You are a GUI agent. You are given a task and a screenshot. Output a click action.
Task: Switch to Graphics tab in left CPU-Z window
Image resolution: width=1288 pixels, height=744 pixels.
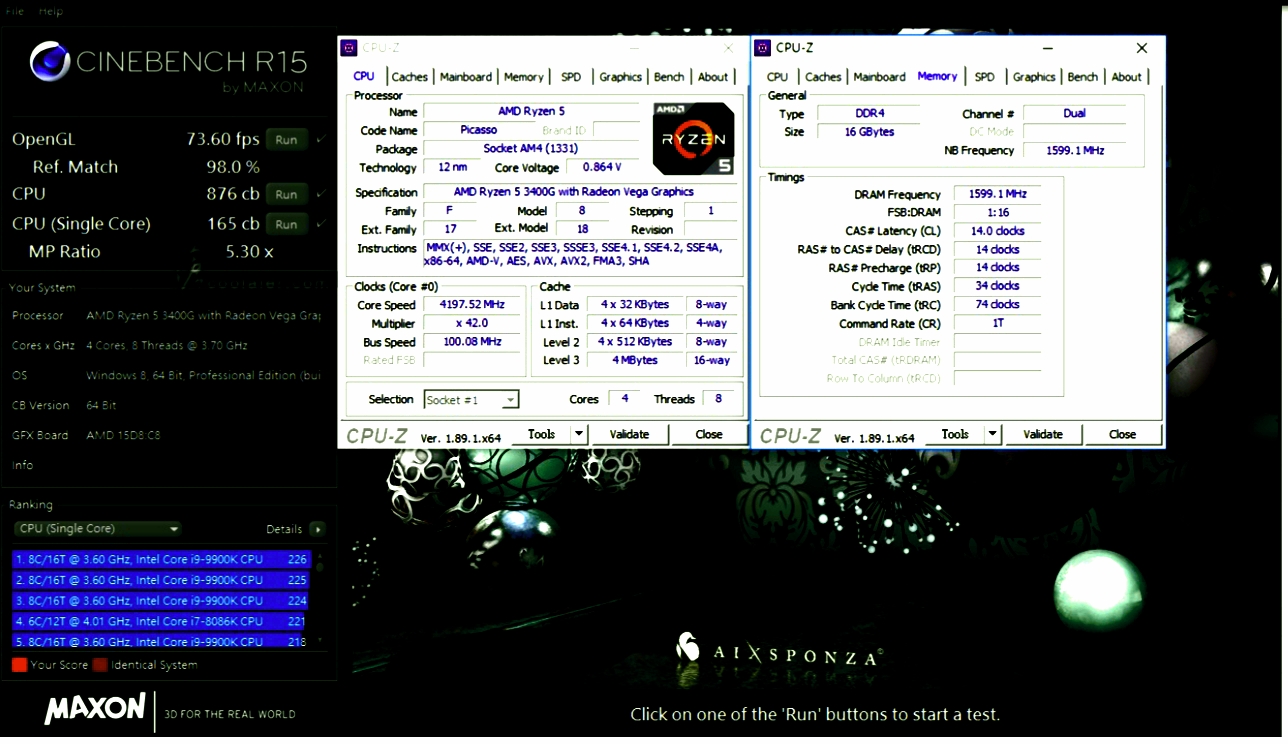620,77
